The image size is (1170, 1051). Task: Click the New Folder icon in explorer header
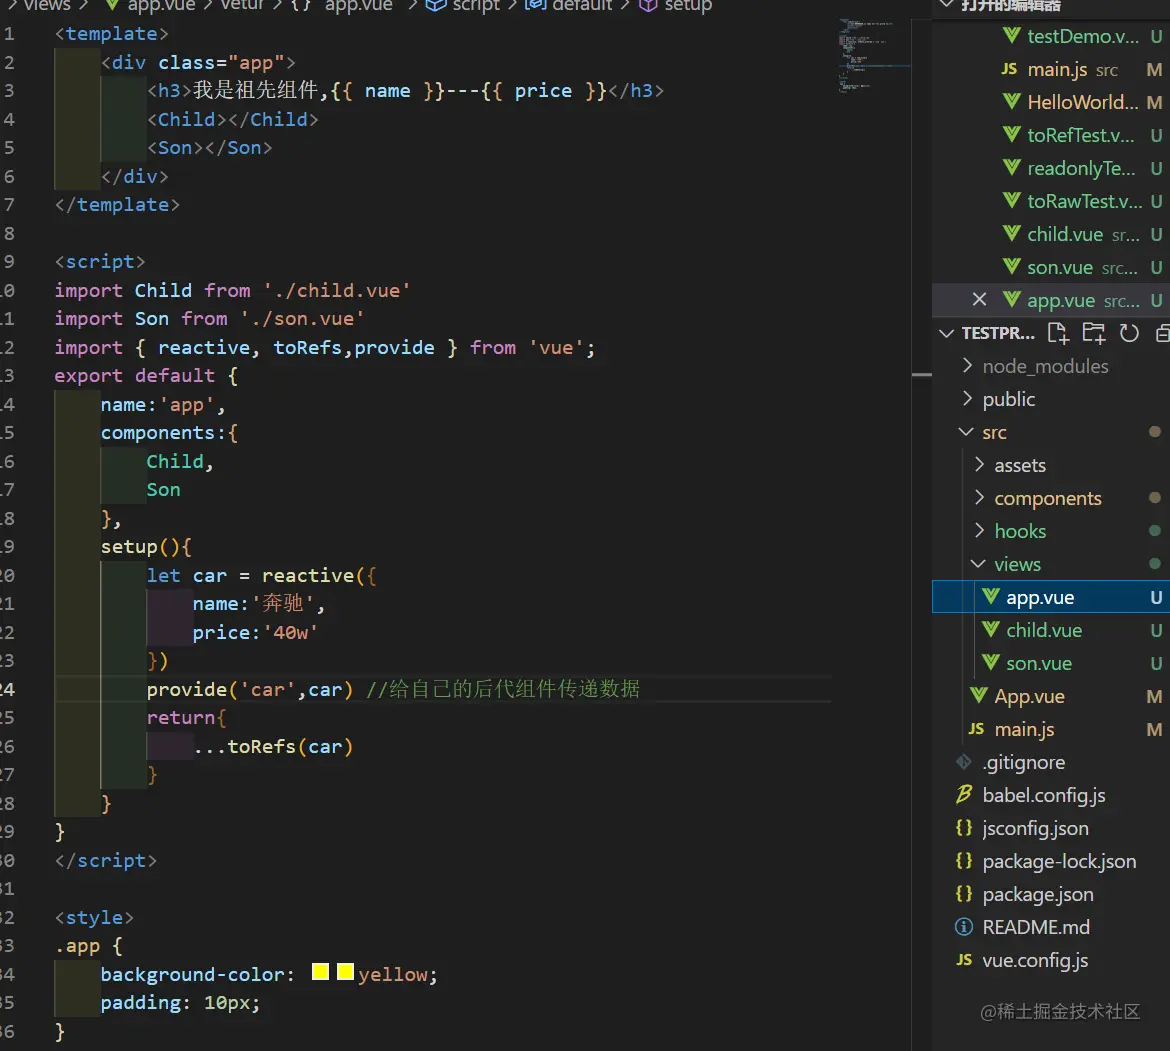tap(1094, 333)
